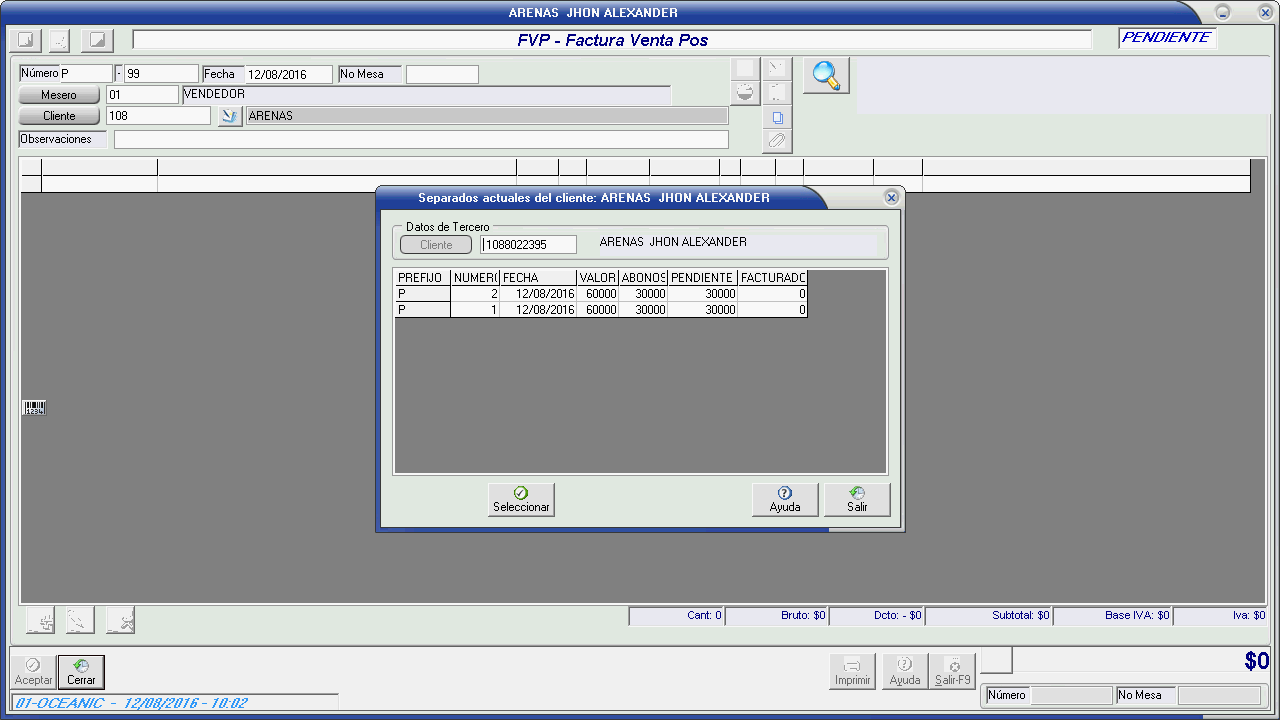Image resolution: width=1280 pixels, height=720 pixels.
Task: Click Ayuda inside the Separados dialog
Action: (x=784, y=499)
